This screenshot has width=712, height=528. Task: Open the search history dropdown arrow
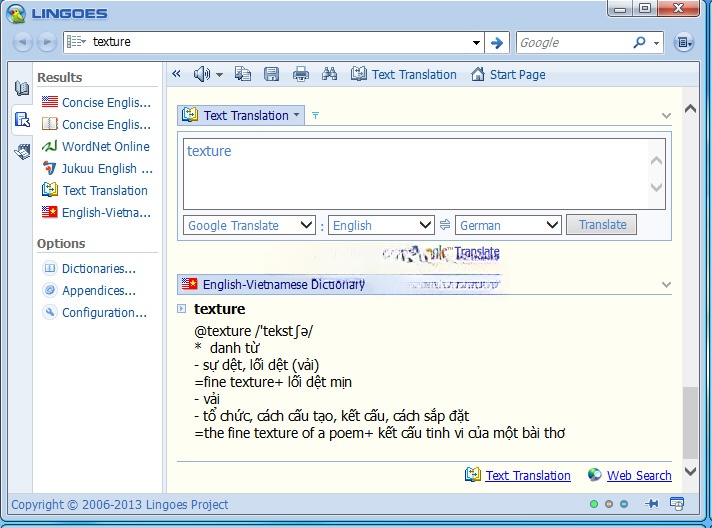tap(476, 43)
